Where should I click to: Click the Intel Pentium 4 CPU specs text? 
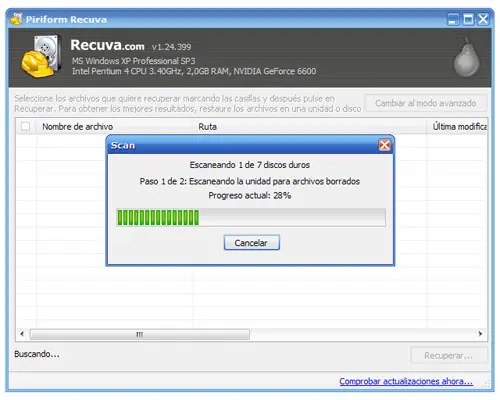coord(194,71)
